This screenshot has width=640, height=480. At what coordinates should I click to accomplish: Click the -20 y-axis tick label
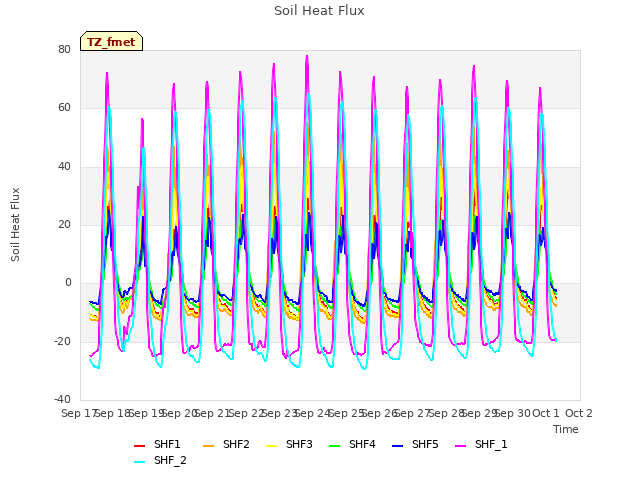(x=62, y=342)
